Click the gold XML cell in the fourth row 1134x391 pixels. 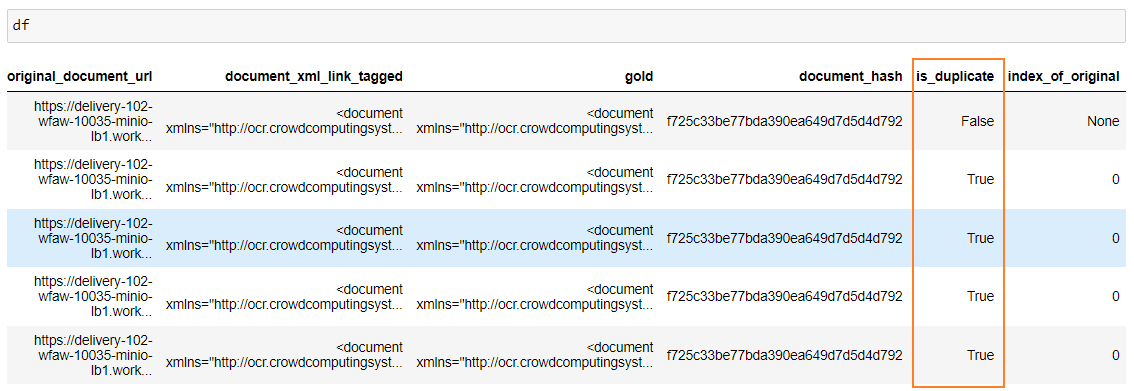tap(535, 296)
